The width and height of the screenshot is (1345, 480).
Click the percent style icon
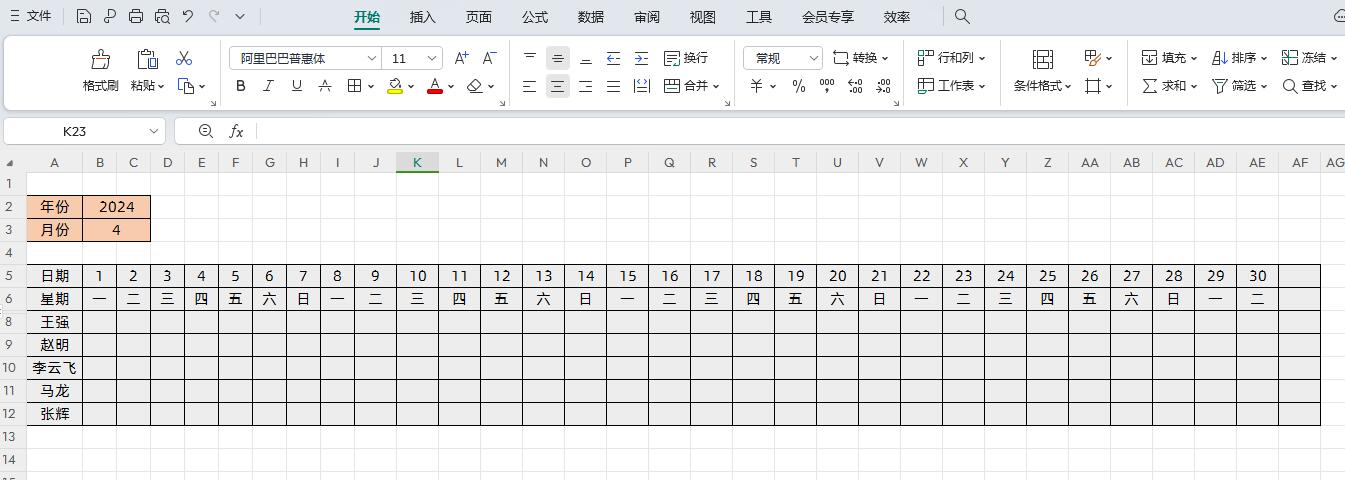tap(798, 86)
